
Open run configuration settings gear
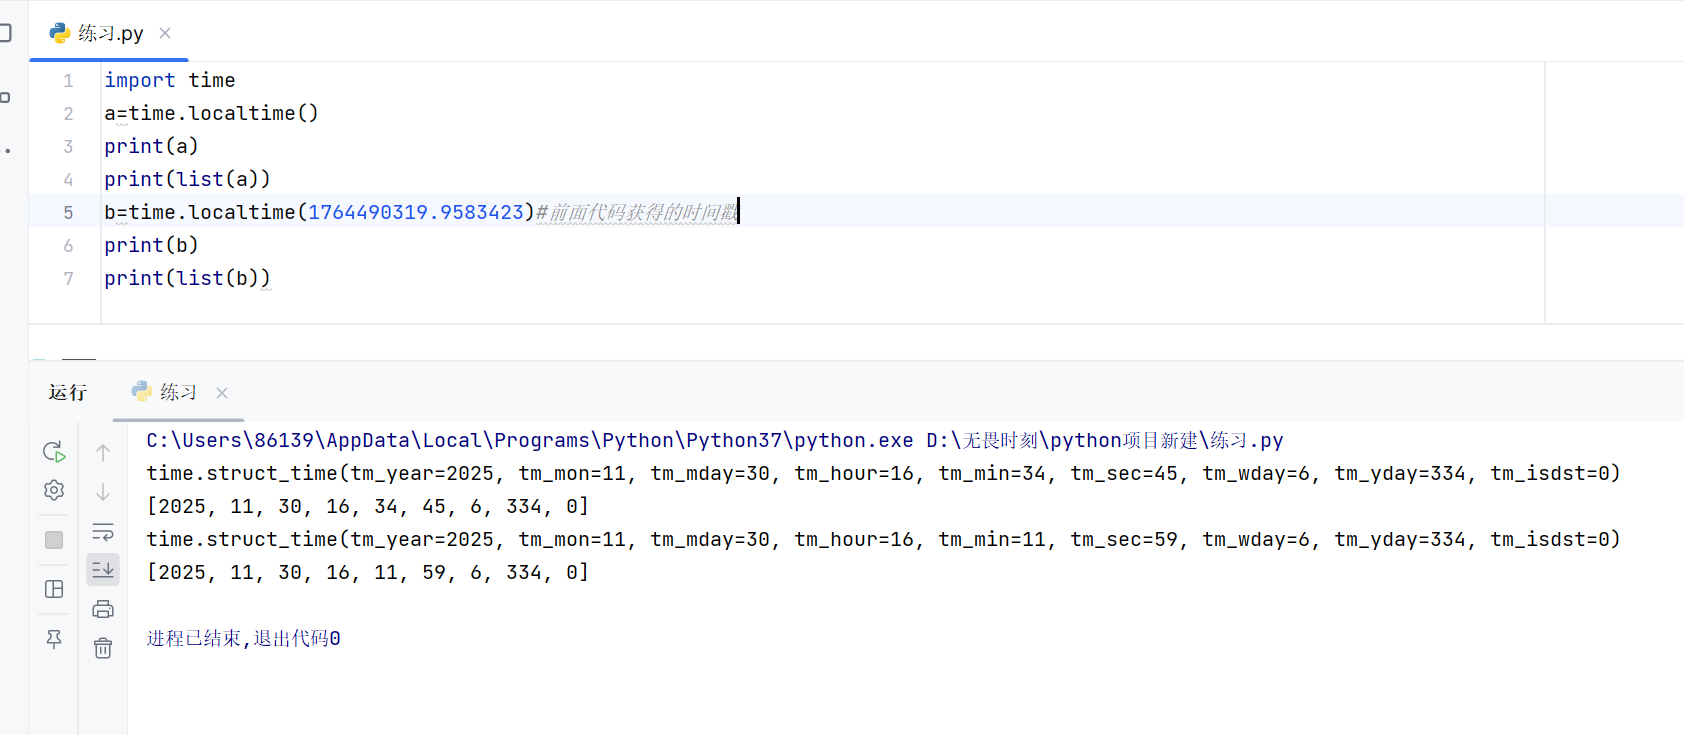pos(54,490)
